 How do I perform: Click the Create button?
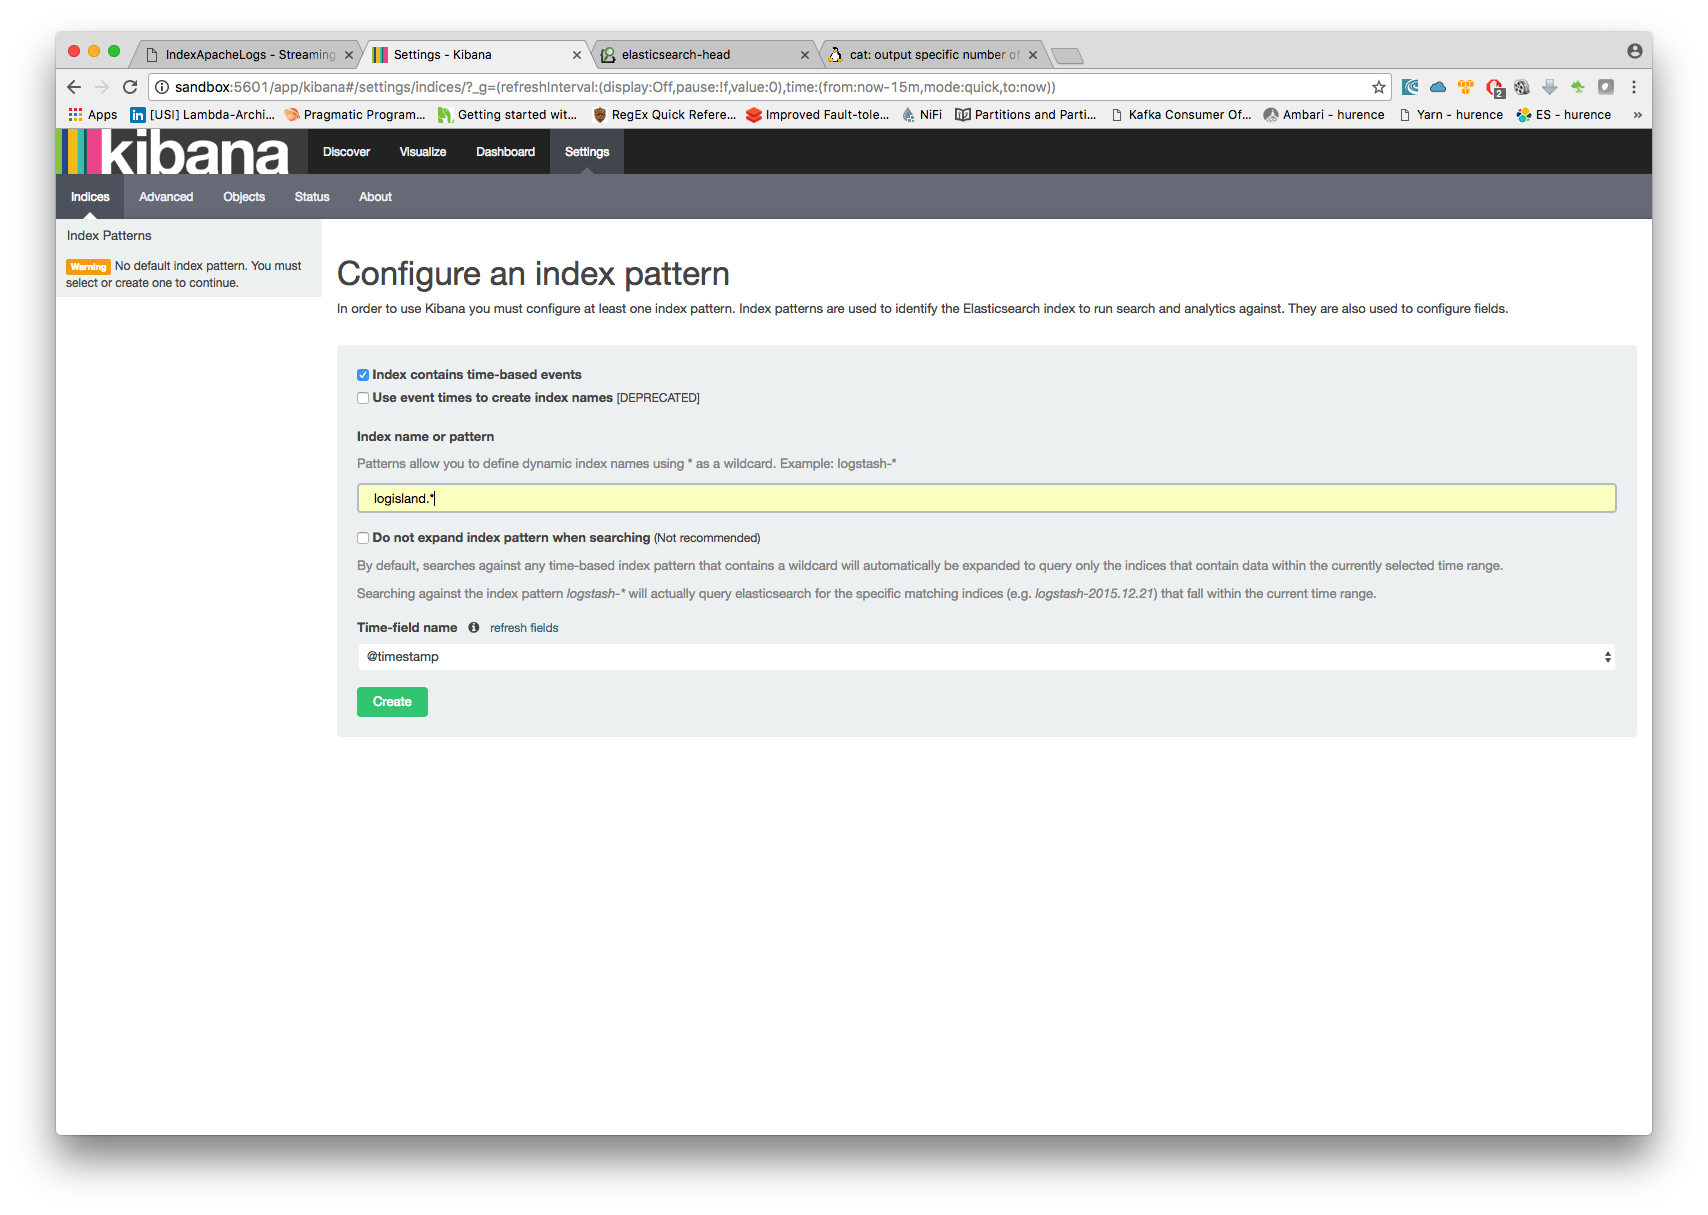click(391, 701)
